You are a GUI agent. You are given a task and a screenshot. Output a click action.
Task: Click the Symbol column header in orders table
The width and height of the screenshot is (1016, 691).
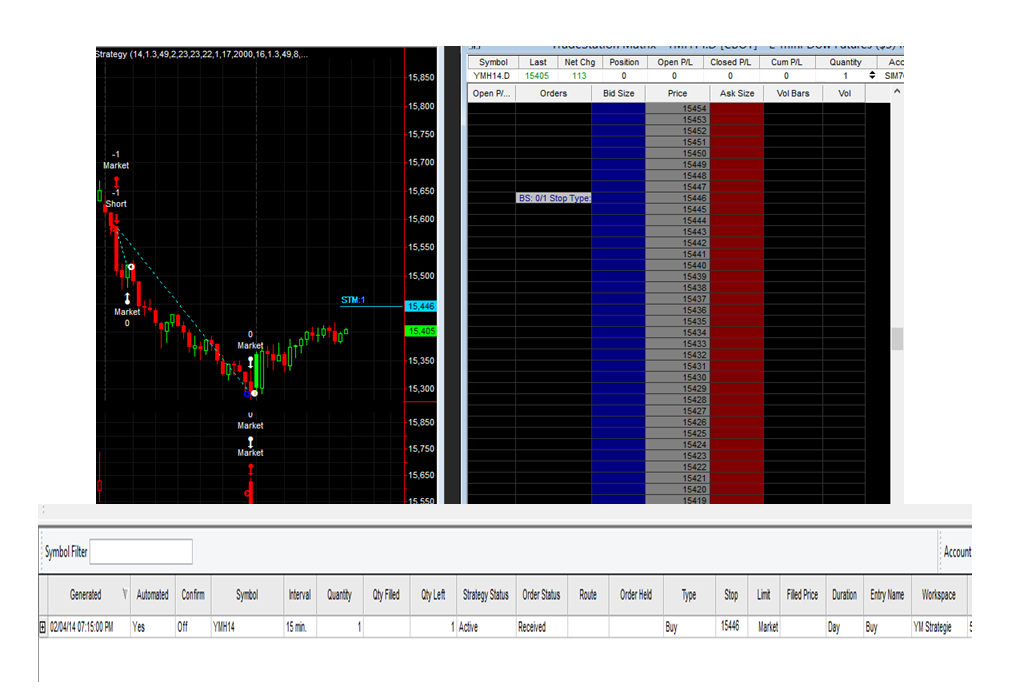247,595
